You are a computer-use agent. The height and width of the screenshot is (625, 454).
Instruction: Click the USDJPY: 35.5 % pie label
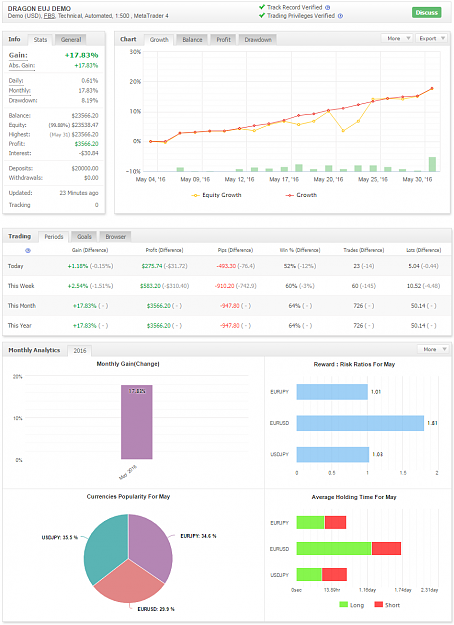tap(60, 538)
